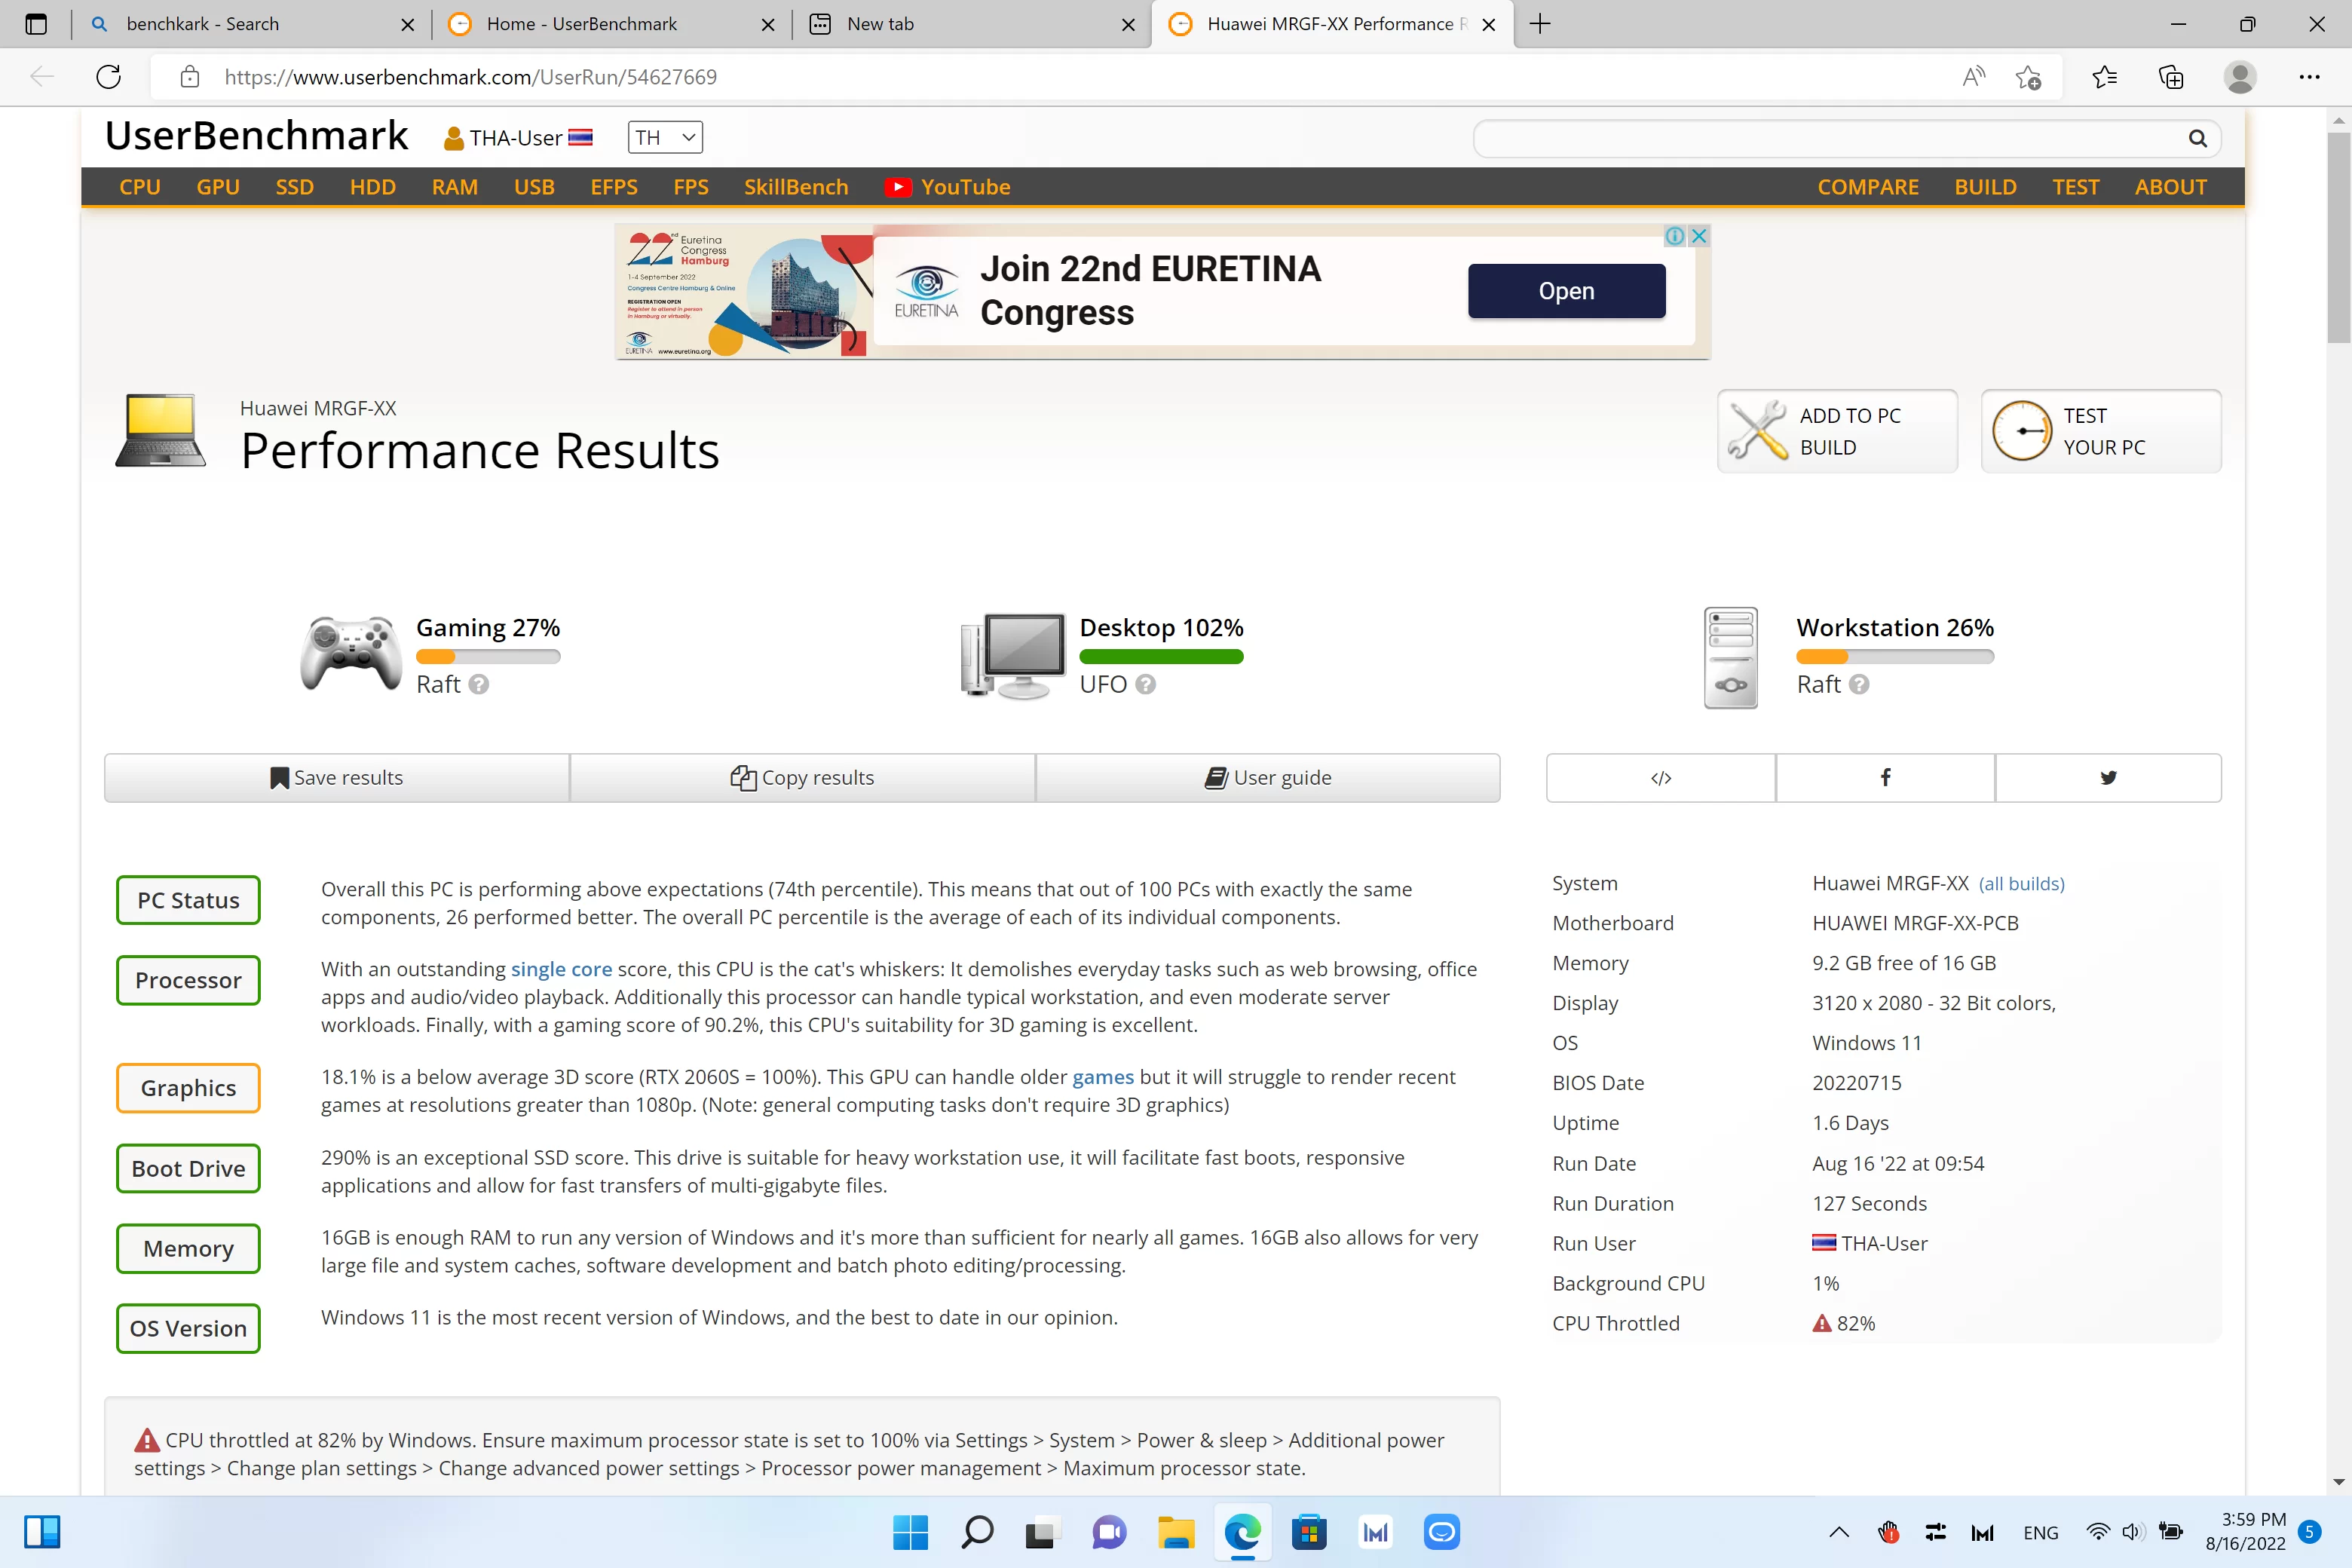
Task: Click the Desktop monitor icon
Action: coord(1013,656)
